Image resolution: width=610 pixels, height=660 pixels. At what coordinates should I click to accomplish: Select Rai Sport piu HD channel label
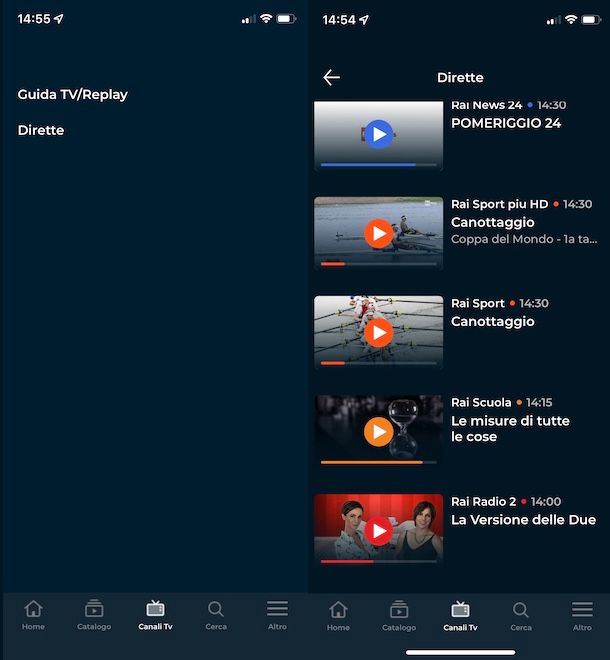[500, 204]
